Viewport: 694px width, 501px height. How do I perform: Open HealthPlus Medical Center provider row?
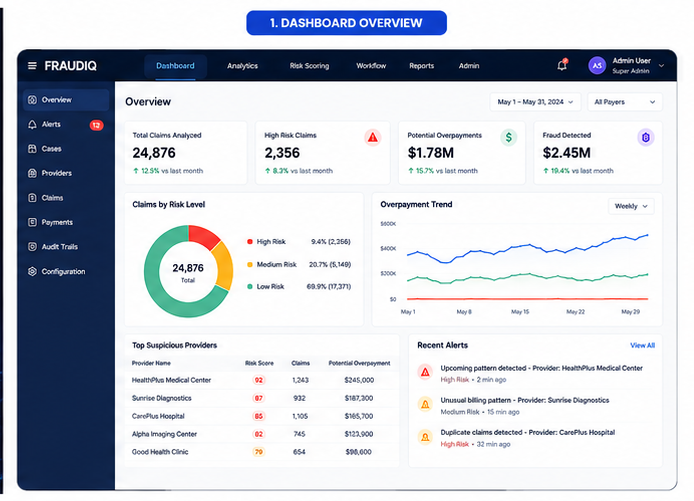(261, 380)
